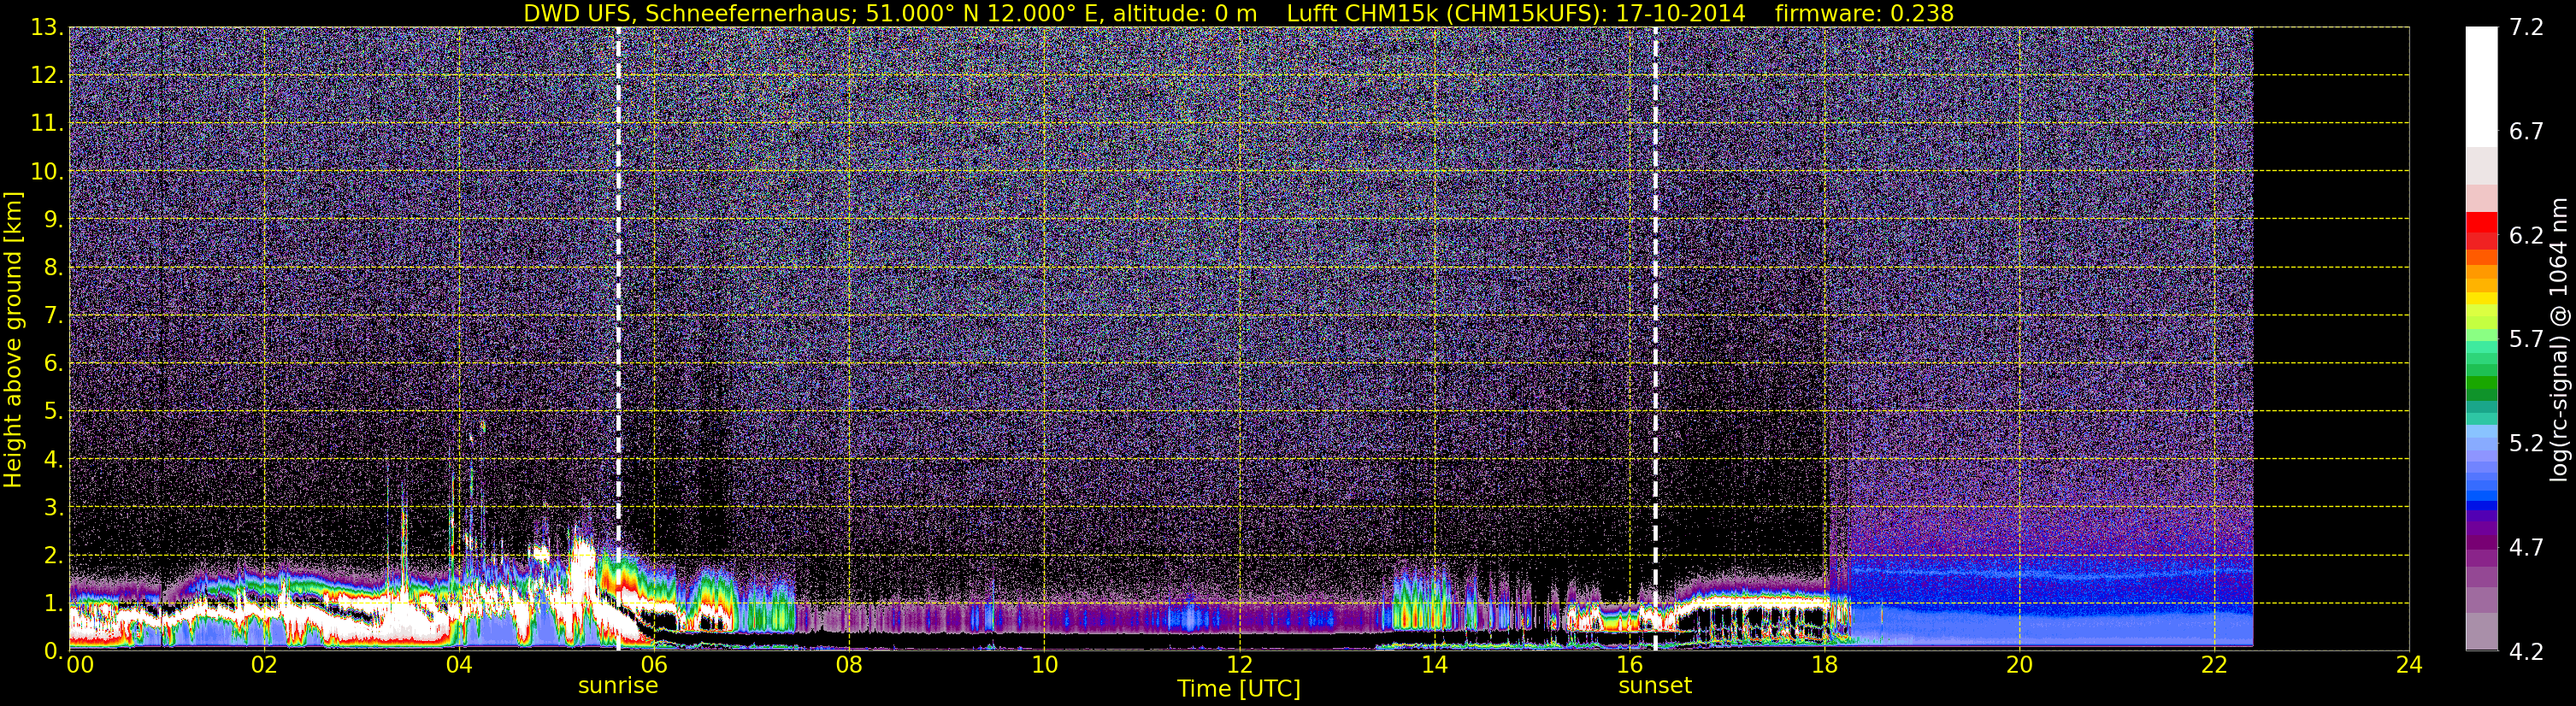Viewport: 2576px width, 706px height.
Task: Click the '6.7' colorbar tick value
Action: (2526, 132)
